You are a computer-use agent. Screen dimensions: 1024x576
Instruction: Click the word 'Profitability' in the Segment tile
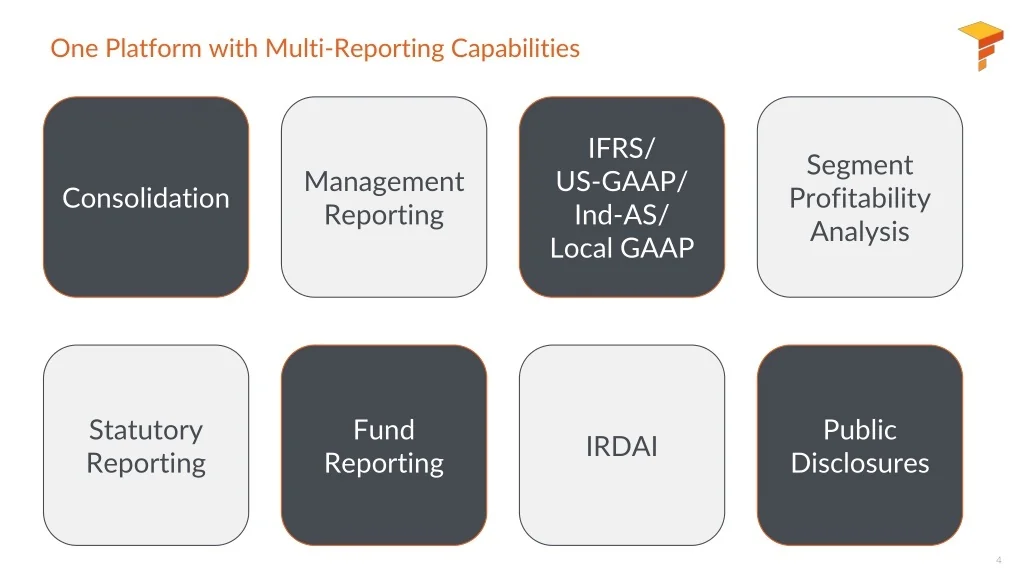click(x=860, y=198)
